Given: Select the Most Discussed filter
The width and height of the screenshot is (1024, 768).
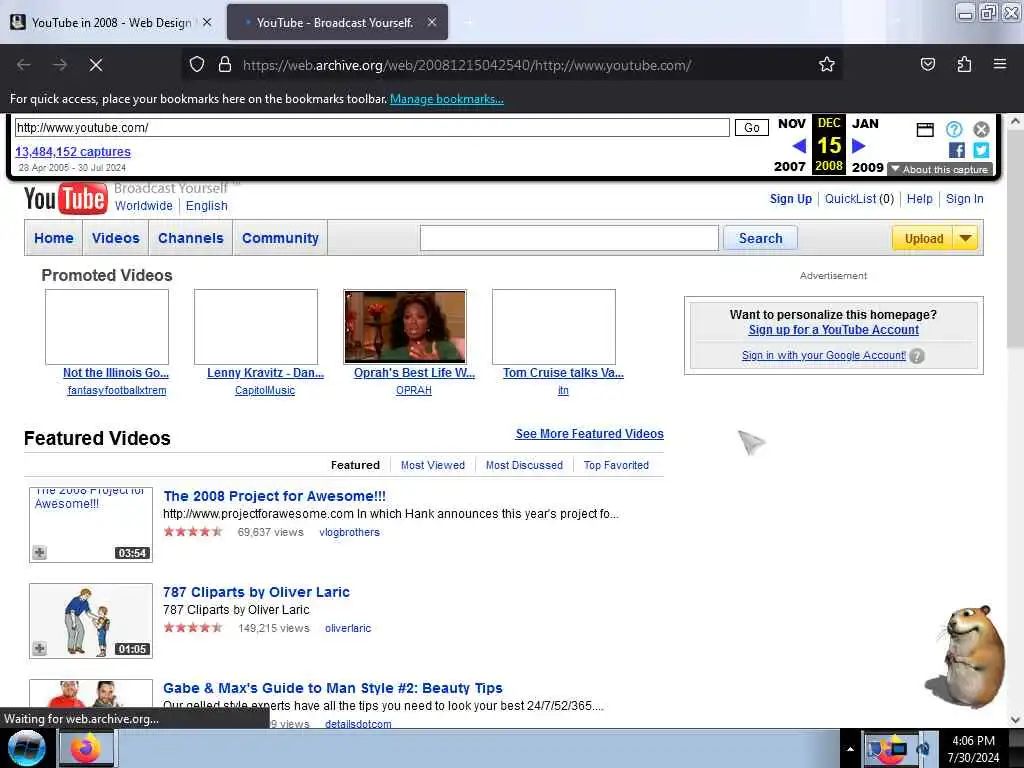Looking at the screenshot, I should [524, 465].
